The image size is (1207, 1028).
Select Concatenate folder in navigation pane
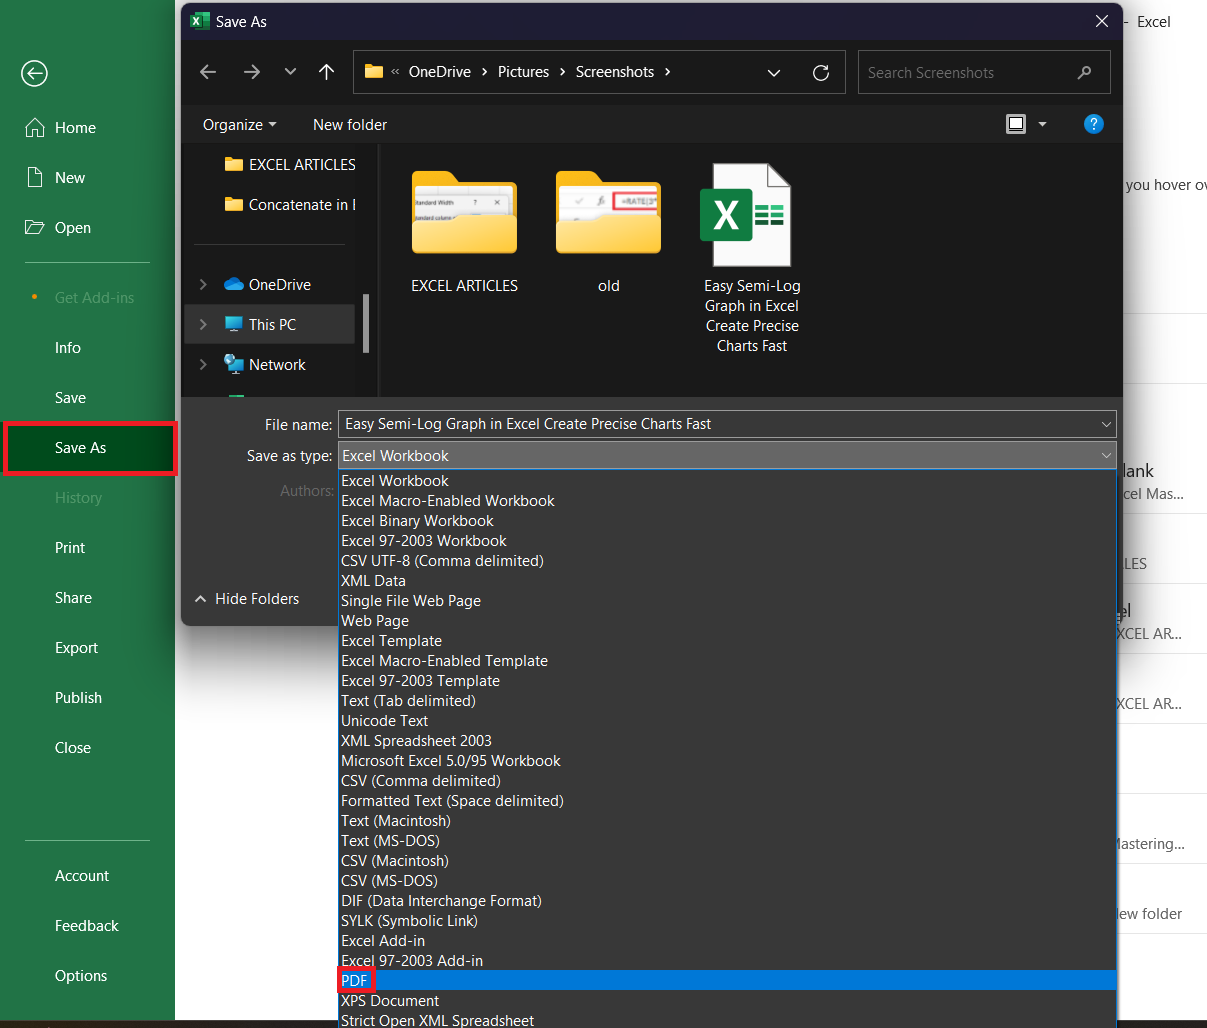click(290, 205)
